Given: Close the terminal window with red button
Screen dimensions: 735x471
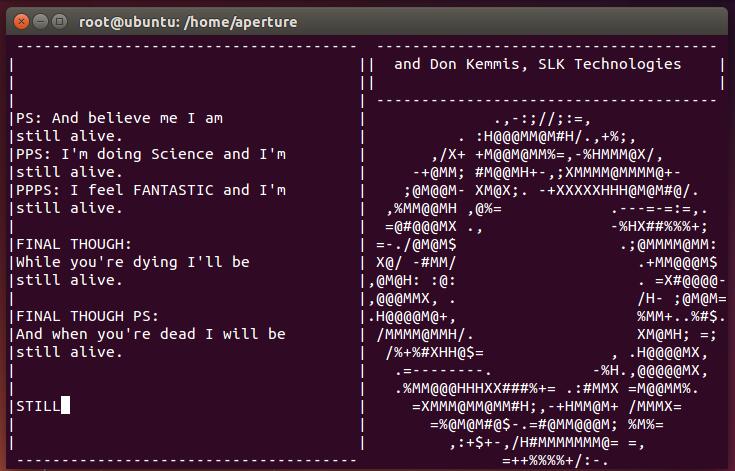Looking at the screenshot, I should (21, 22).
